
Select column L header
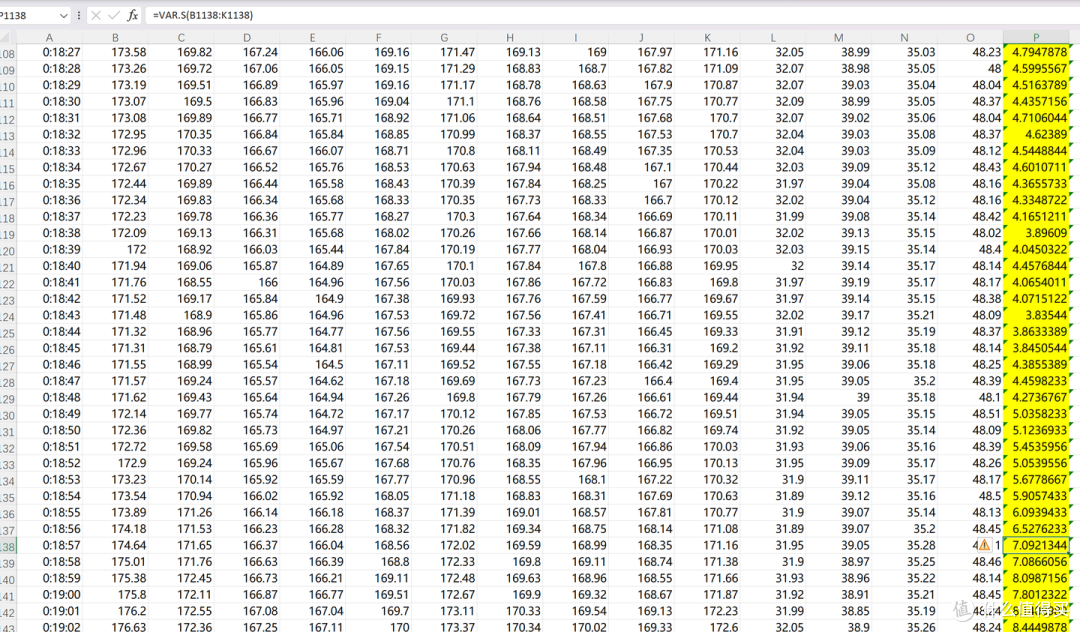(773, 38)
